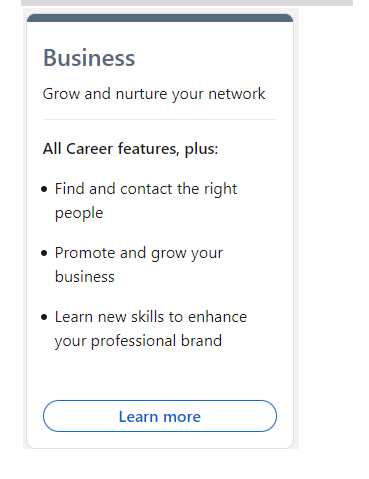This screenshot has height=479, width=369.
Task: Click the dark slate bar atop Business card
Action: pos(160,18)
